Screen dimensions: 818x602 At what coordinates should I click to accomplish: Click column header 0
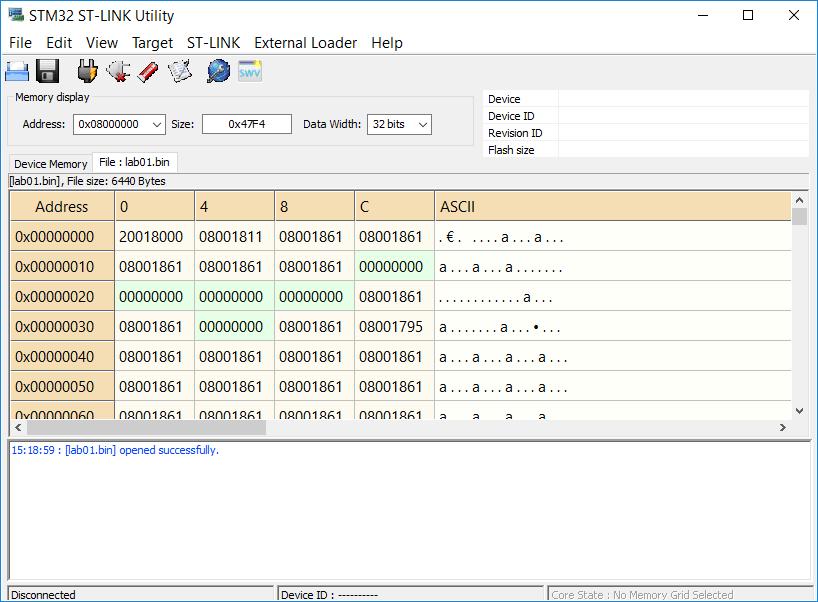[155, 207]
